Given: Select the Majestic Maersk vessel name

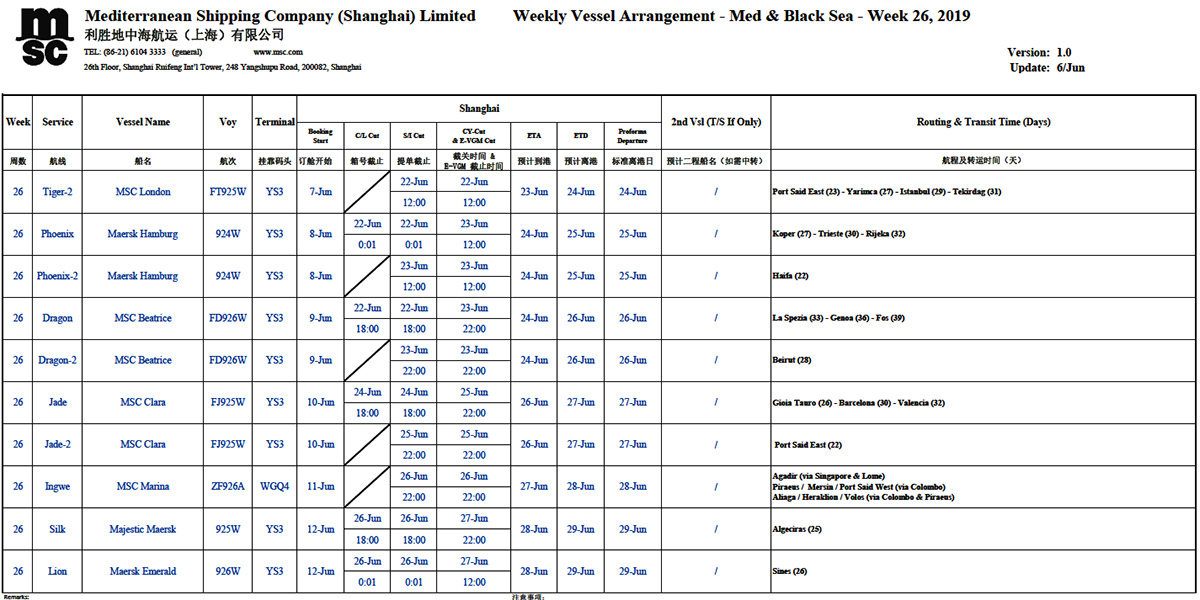Looking at the screenshot, I should click(x=143, y=529).
